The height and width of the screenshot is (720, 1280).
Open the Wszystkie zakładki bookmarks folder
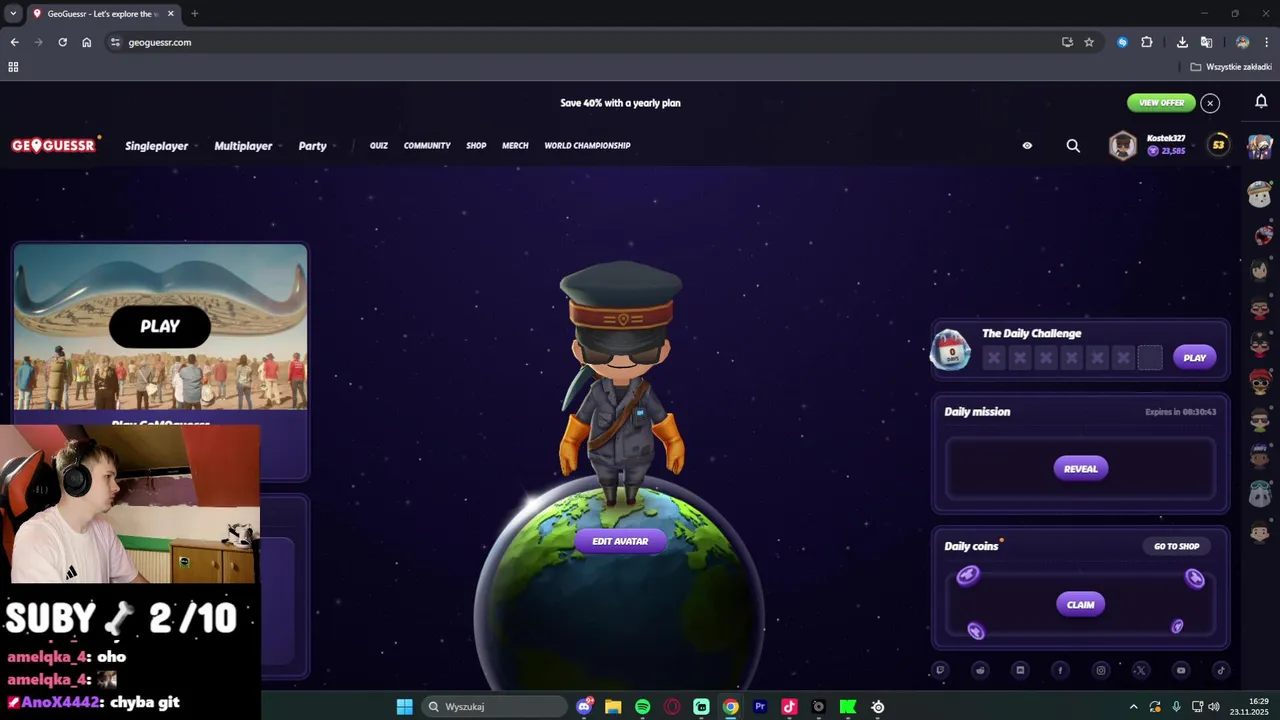(1231, 67)
